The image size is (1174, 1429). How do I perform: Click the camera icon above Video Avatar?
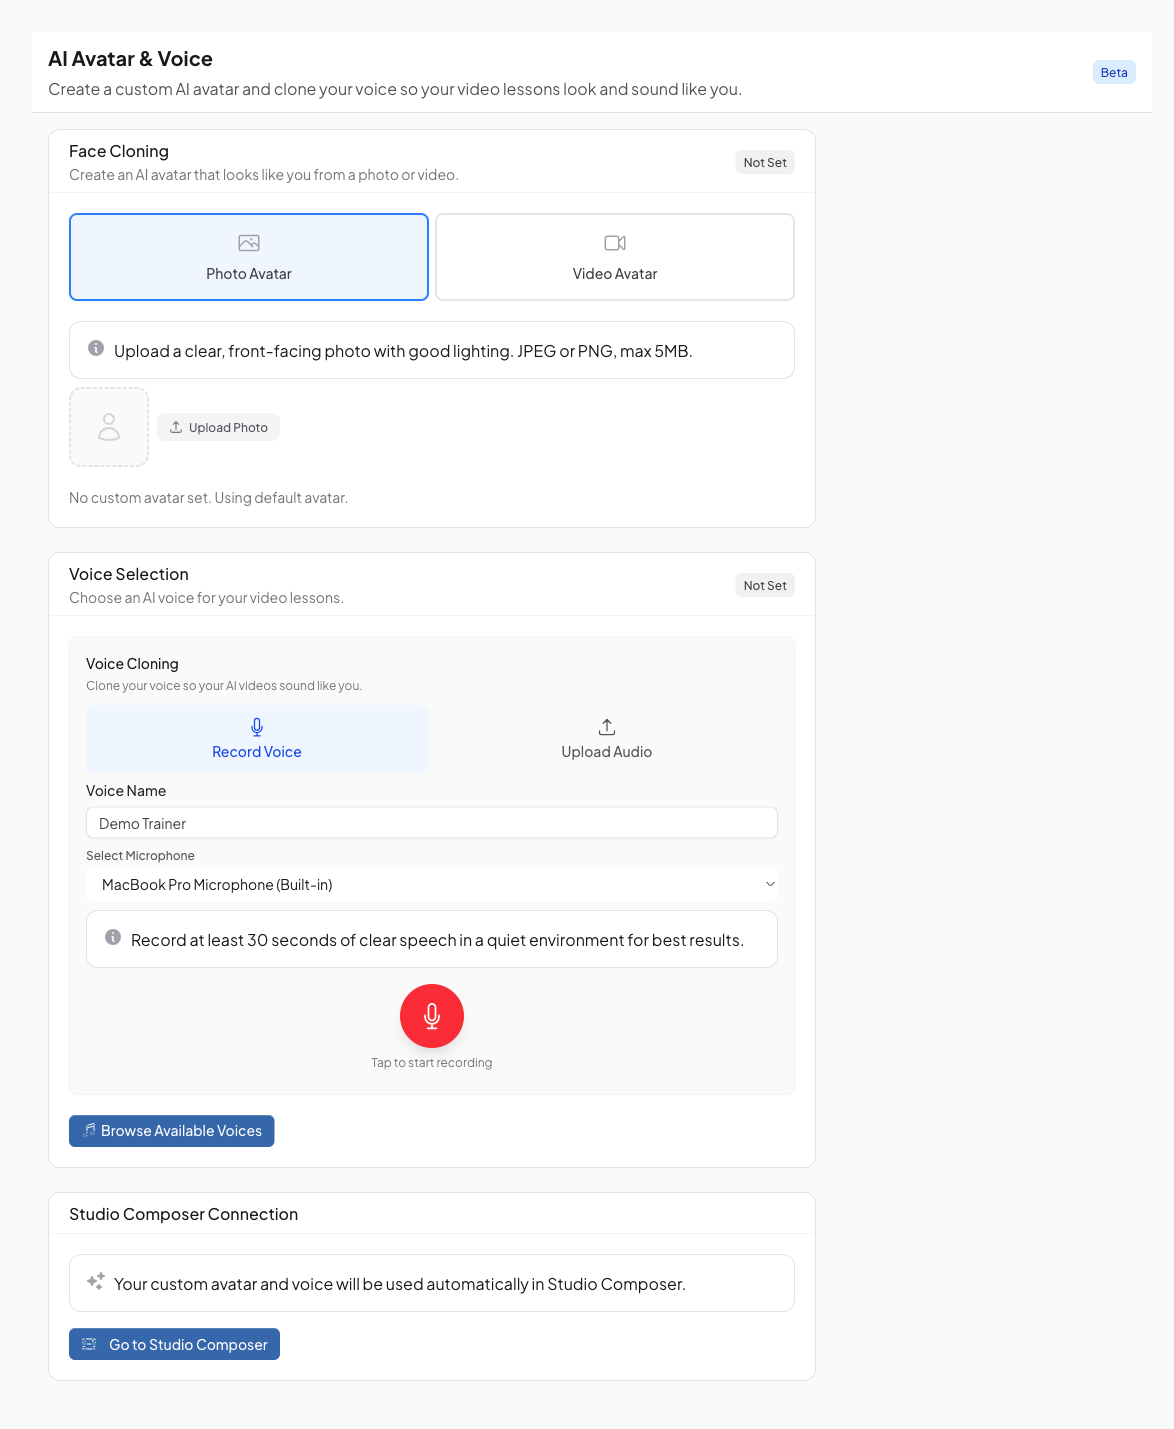(615, 243)
